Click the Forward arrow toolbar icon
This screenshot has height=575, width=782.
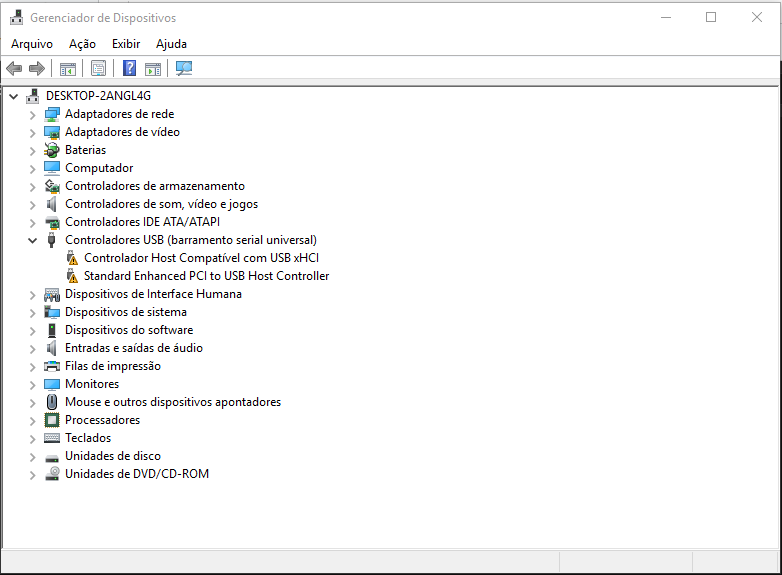(x=37, y=68)
